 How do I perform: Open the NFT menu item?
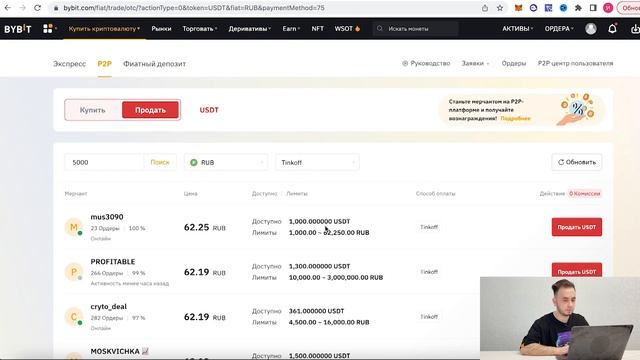tap(318, 29)
